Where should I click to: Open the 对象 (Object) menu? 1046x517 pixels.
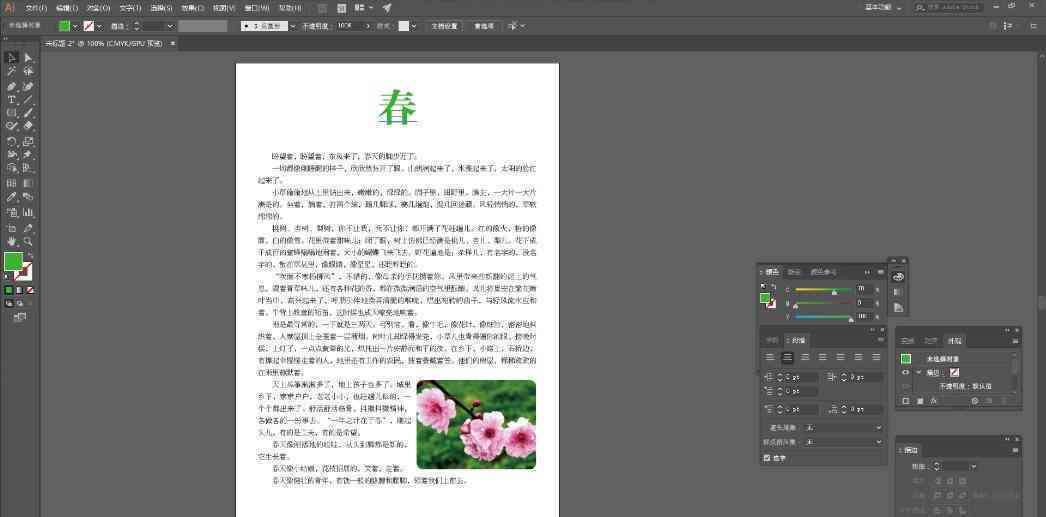98,8
